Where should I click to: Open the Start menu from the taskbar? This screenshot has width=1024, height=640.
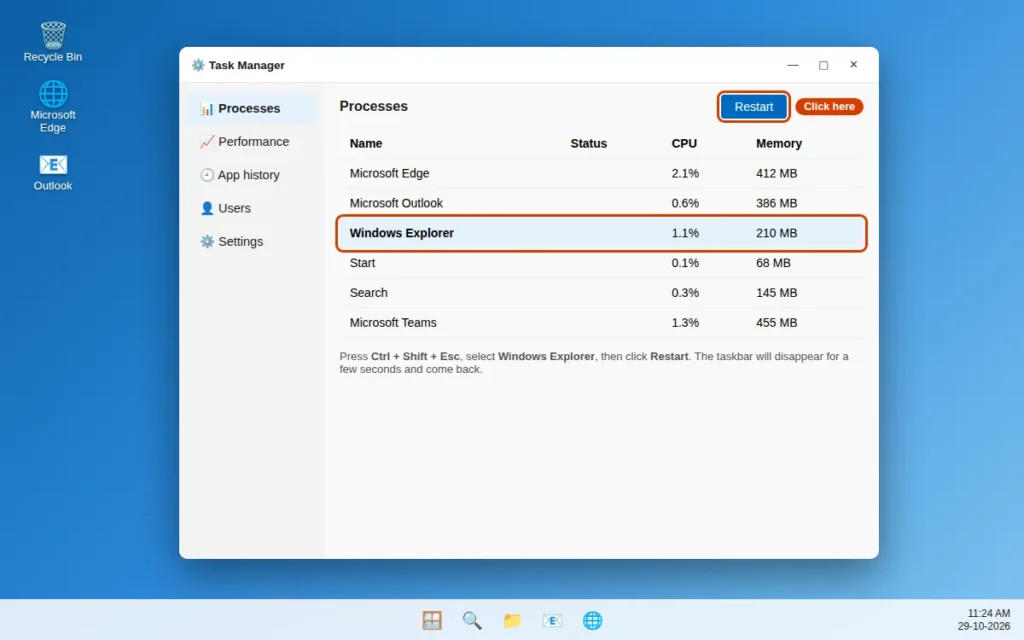pos(432,620)
